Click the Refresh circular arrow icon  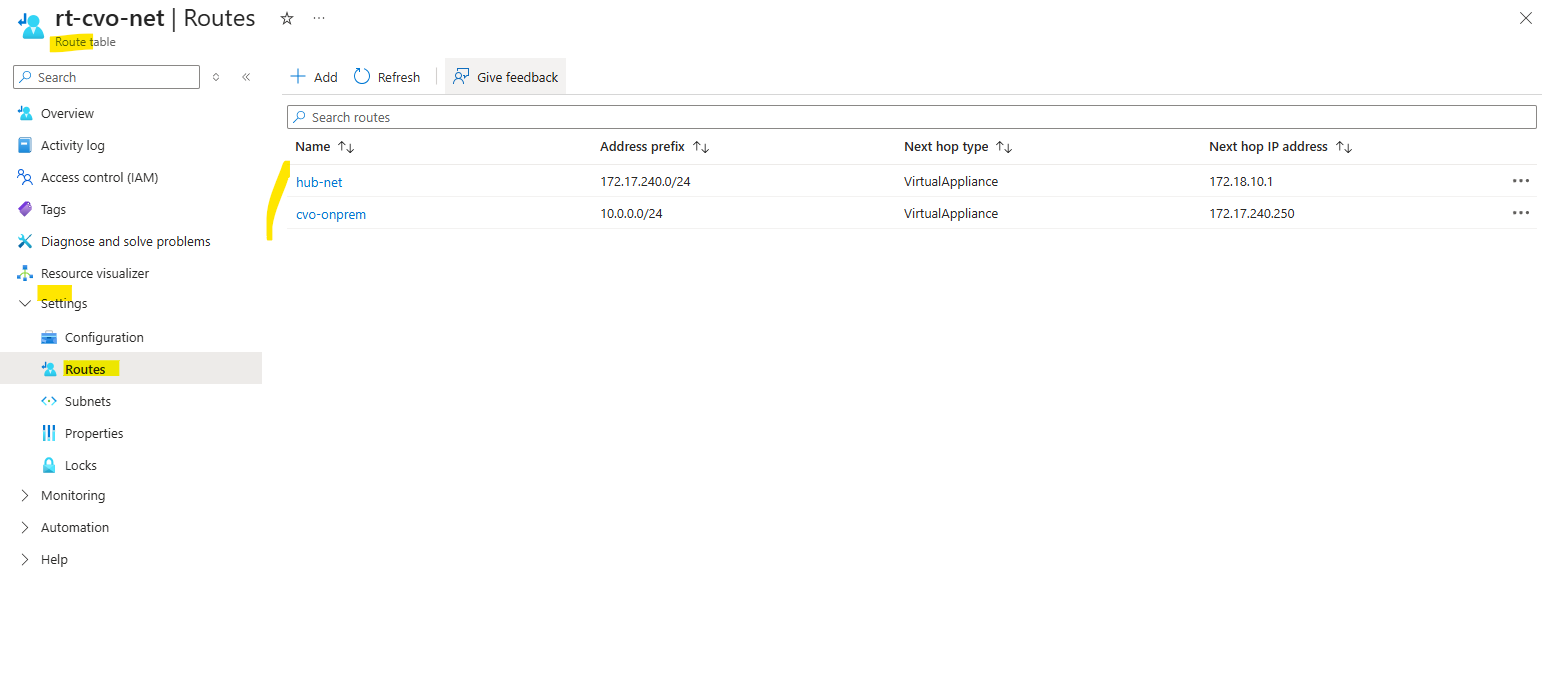(x=362, y=76)
